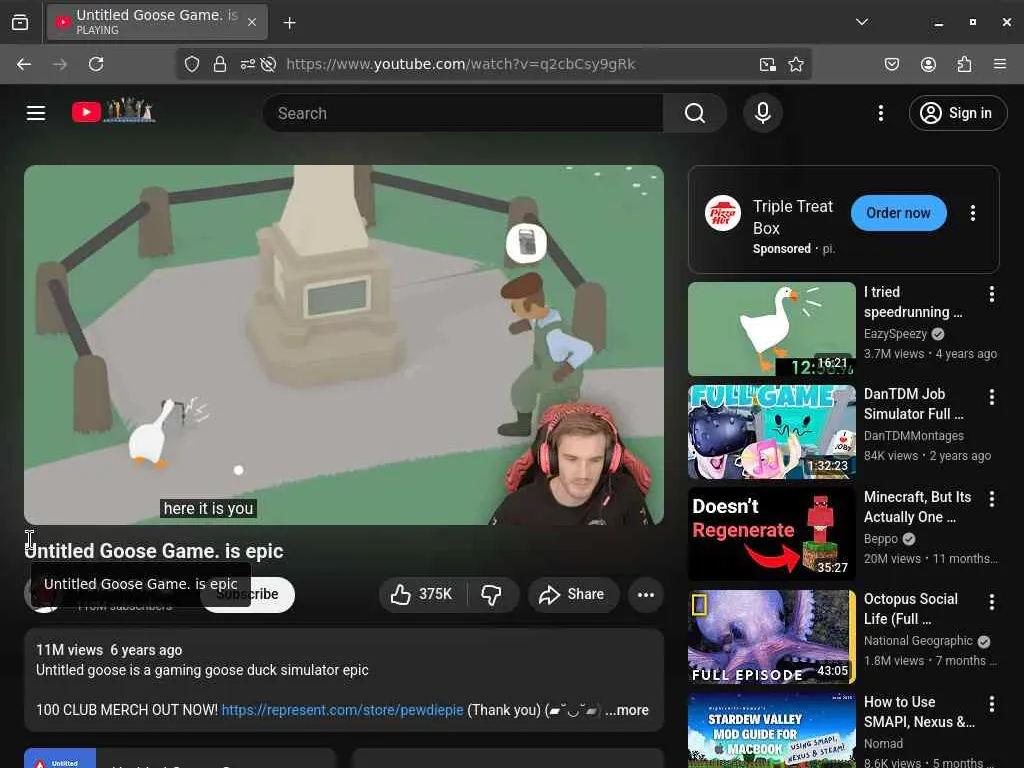Open picture-in-picture icon in address bar
Screen dimensions: 1024x768
(x=768, y=64)
